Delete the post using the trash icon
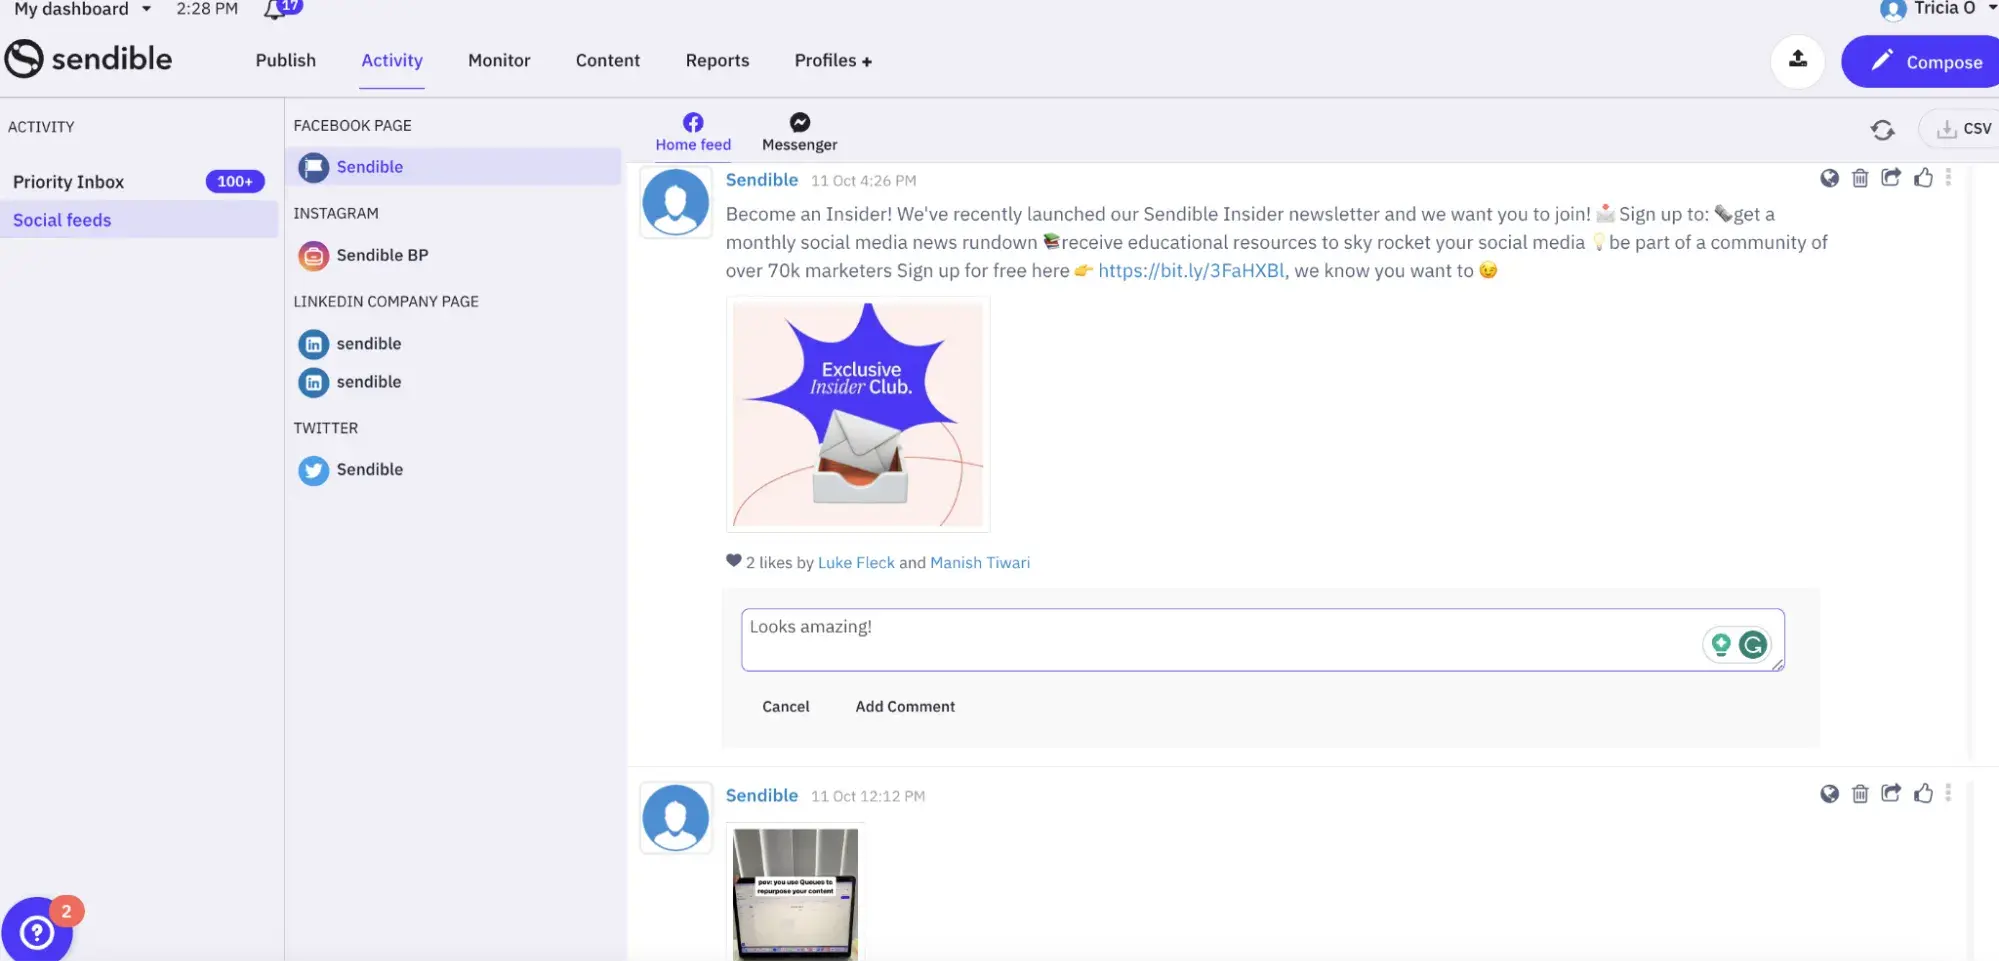 point(1860,178)
